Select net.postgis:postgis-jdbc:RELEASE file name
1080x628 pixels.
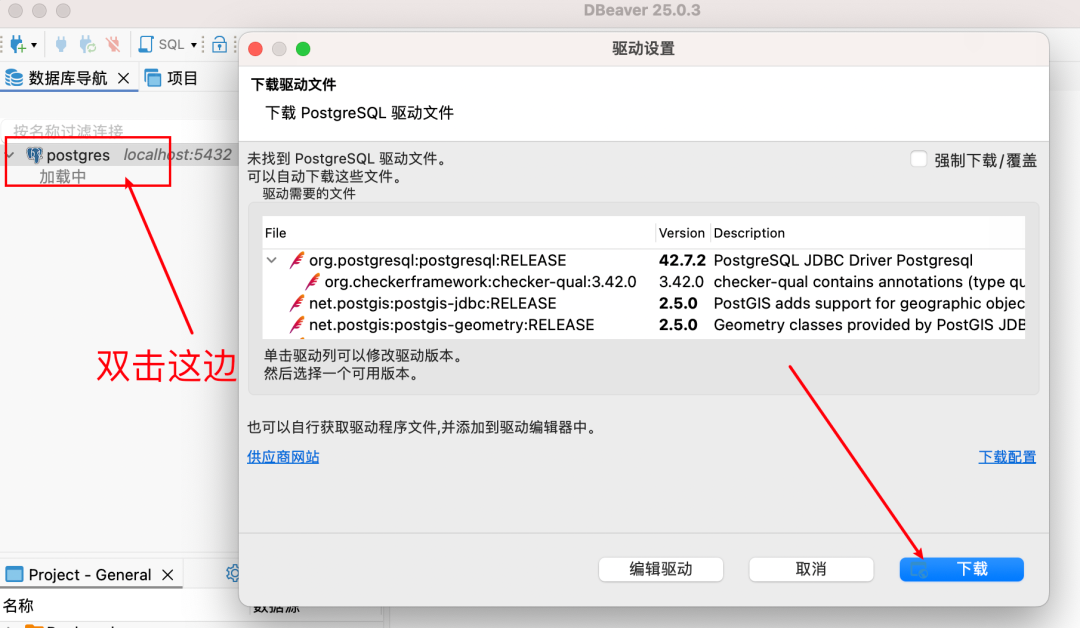coord(433,303)
